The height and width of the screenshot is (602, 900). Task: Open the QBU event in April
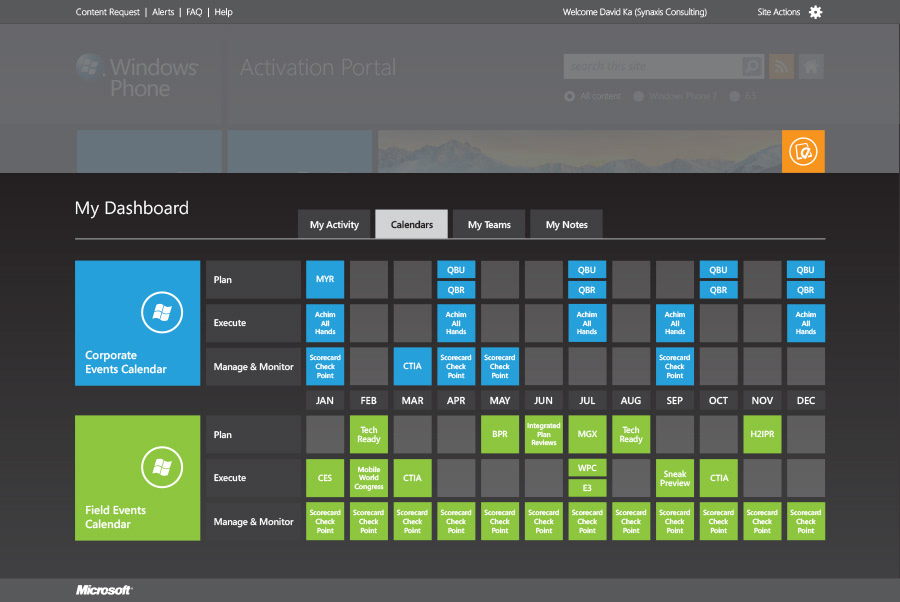pyautogui.click(x=456, y=270)
